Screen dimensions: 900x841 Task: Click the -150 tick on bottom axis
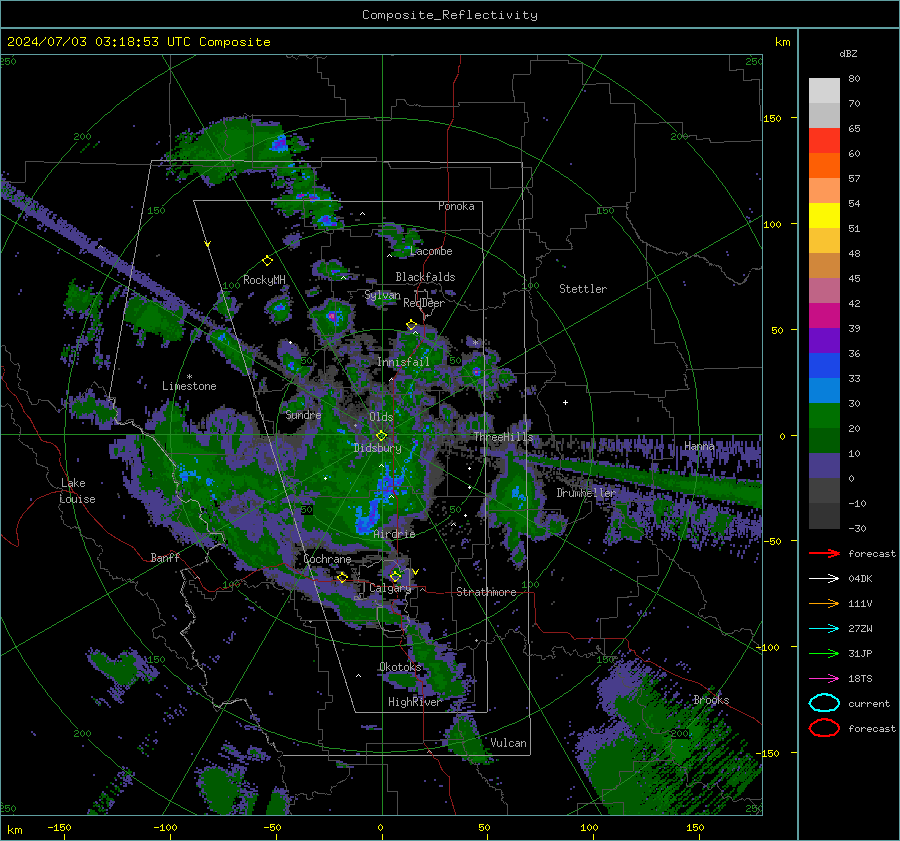pyautogui.click(x=59, y=827)
